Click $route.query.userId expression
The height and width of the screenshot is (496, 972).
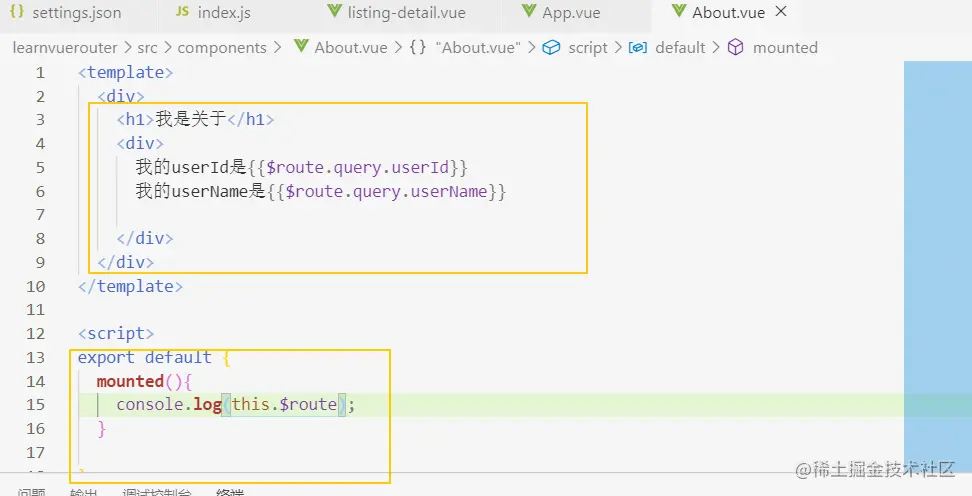pos(357,167)
